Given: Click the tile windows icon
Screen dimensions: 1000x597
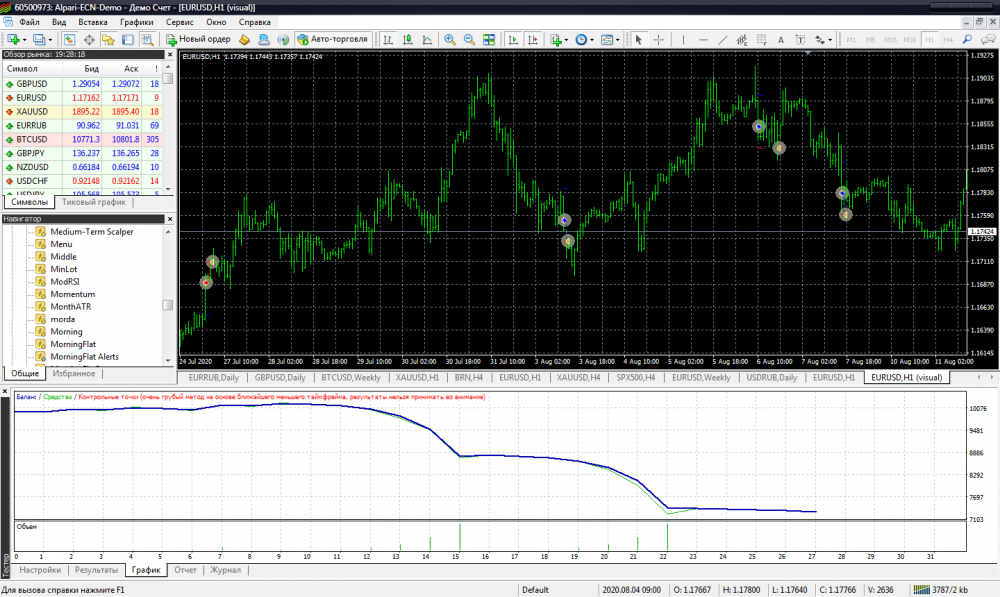Looking at the screenshot, I should (x=489, y=40).
